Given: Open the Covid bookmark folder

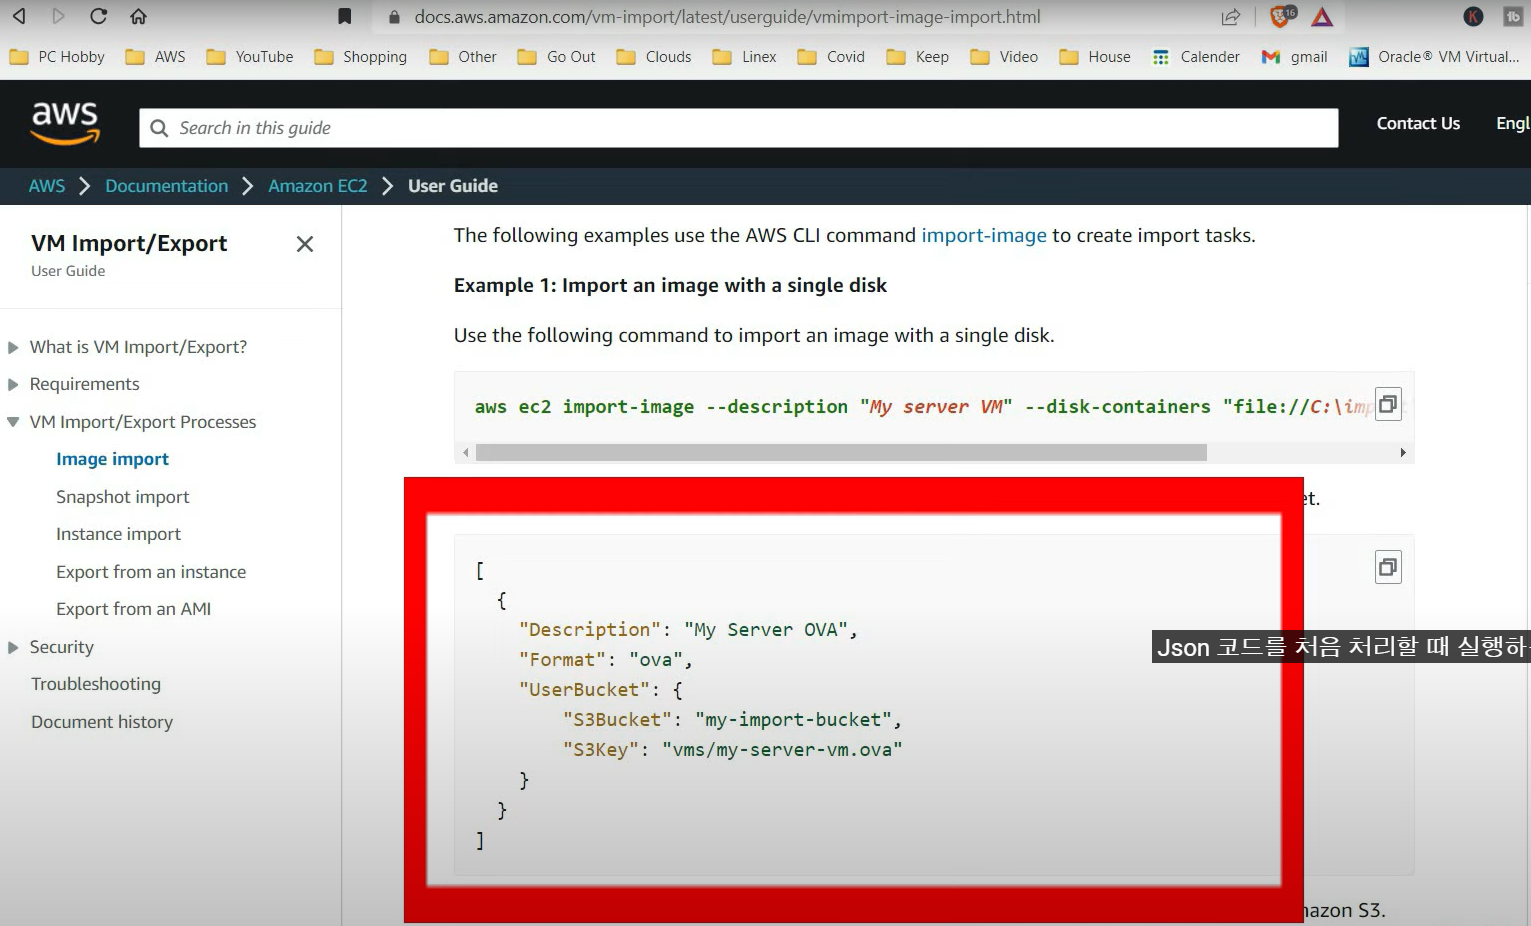Looking at the screenshot, I should (x=832, y=57).
